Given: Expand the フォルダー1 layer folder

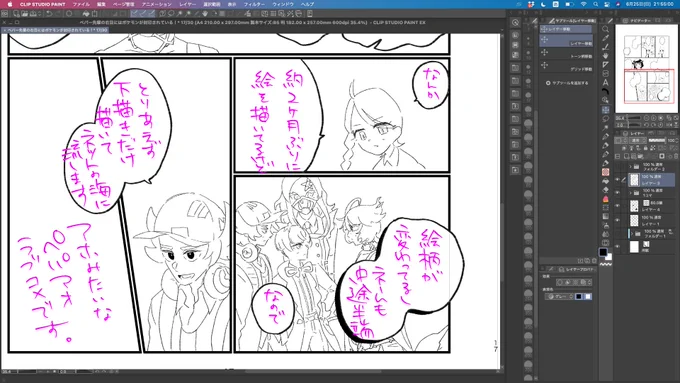Looking at the screenshot, I should [632, 233].
